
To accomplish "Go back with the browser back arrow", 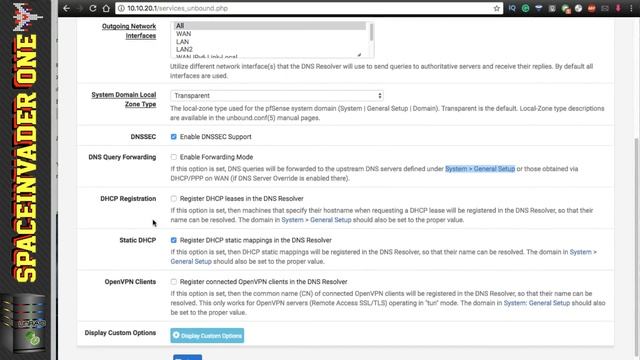I will tap(67, 8).
